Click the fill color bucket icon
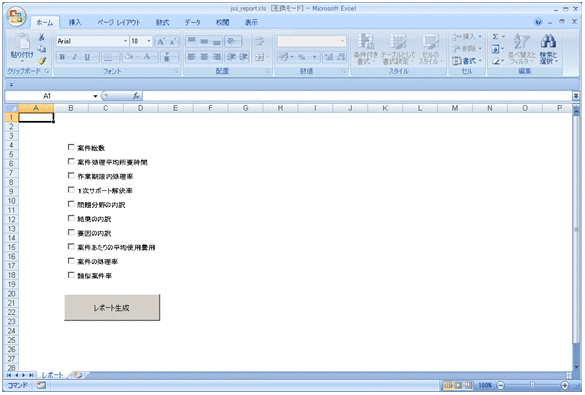585x395 pixels. click(x=129, y=57)
